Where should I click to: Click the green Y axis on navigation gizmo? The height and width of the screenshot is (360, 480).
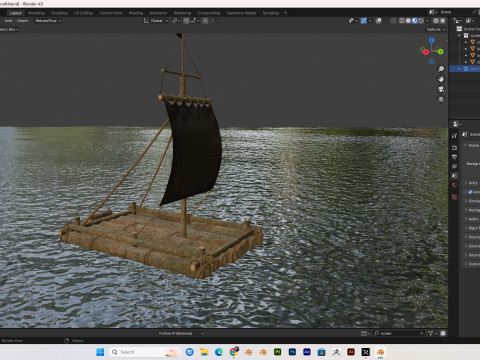[440, 51]
